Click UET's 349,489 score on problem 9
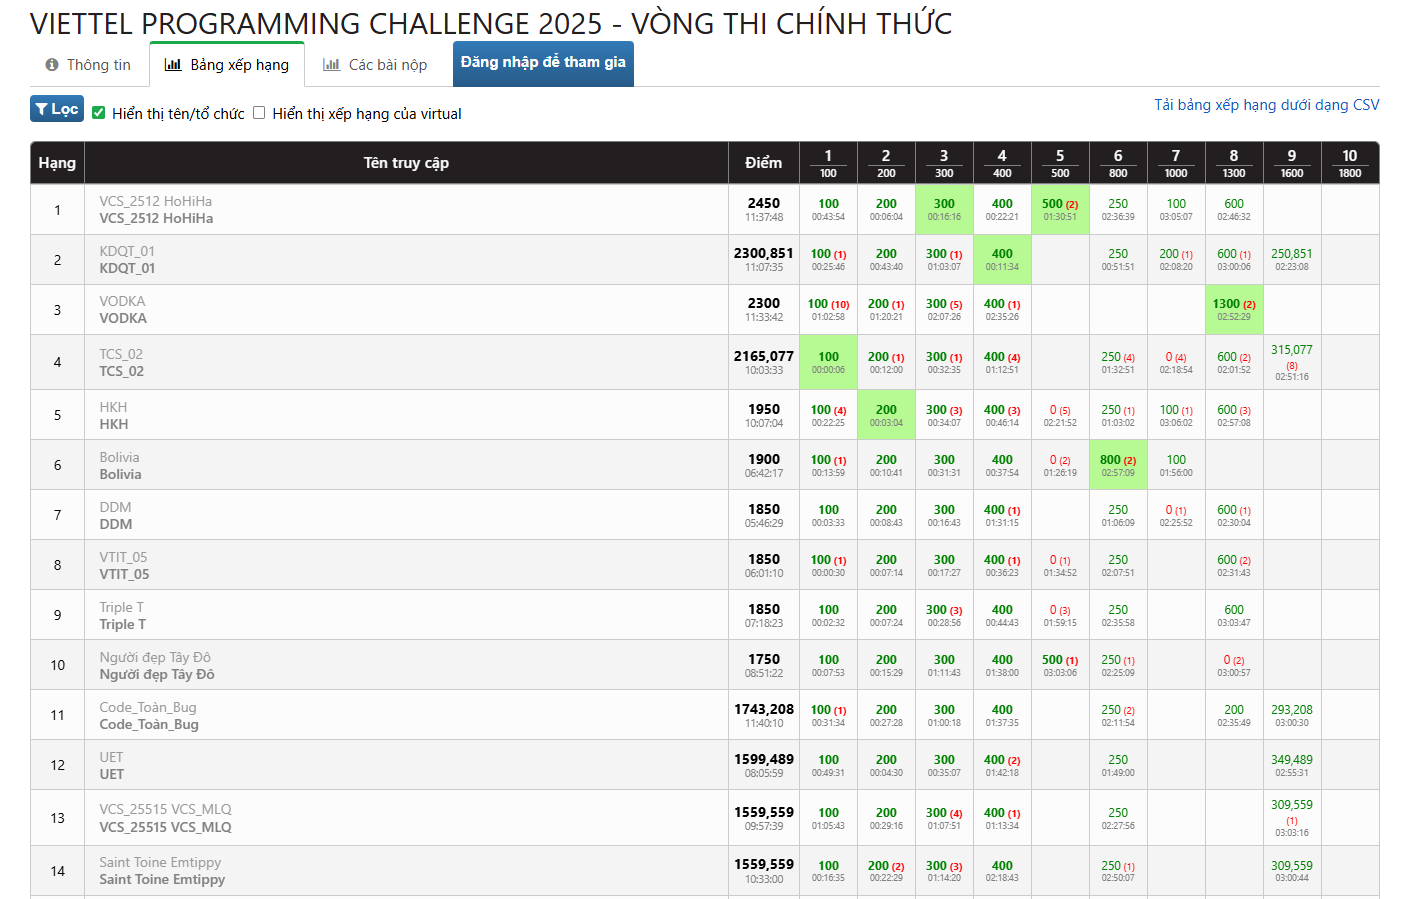1411x899 pixels. pyautogui.click(x=1292, y=765)
